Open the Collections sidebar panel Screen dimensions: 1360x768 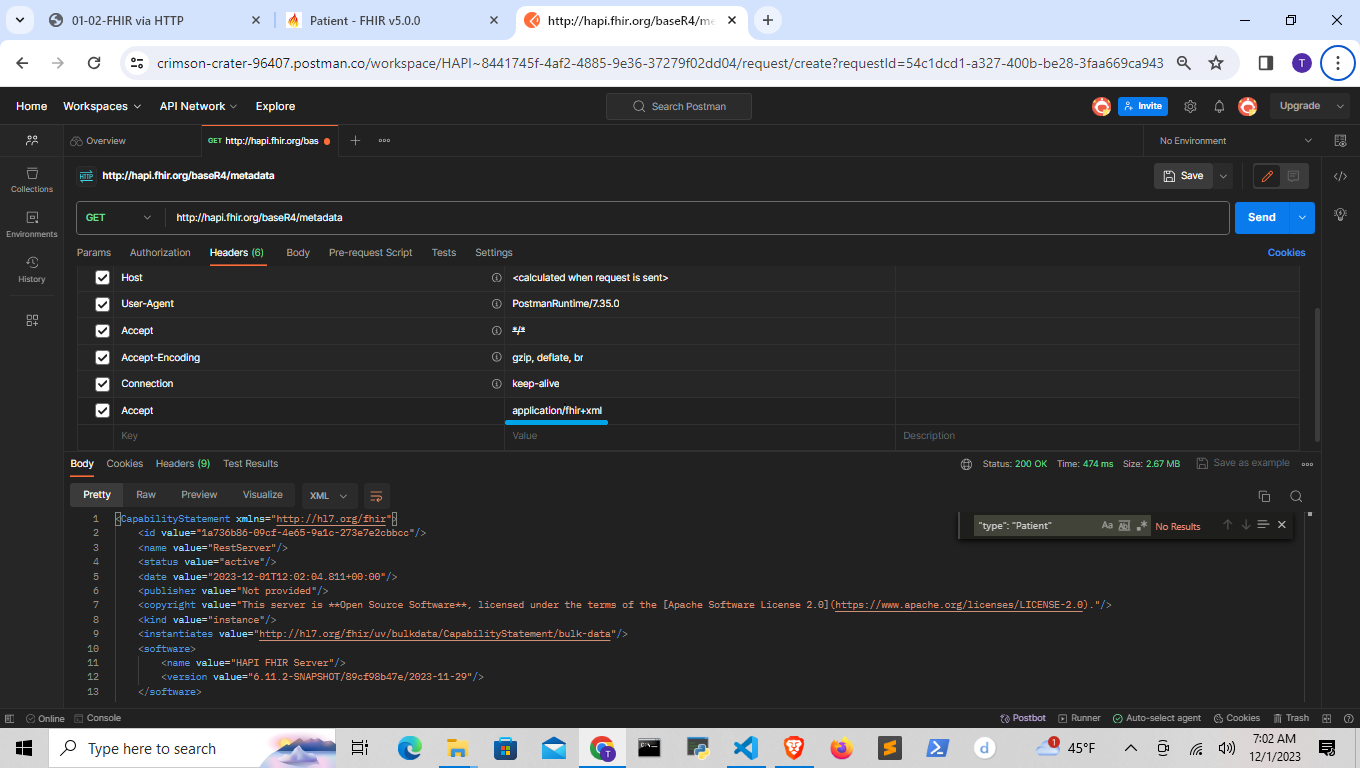coord(32,180)
